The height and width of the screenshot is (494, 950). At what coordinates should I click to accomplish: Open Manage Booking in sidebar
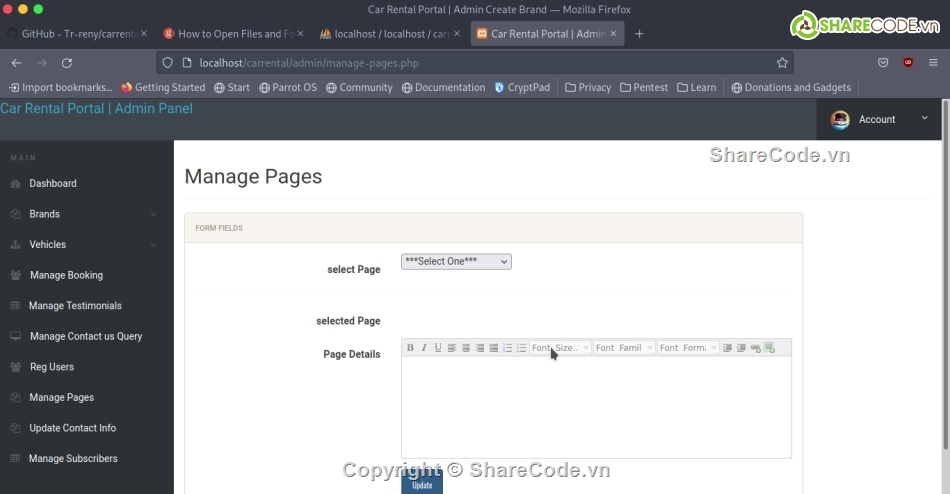66,275
